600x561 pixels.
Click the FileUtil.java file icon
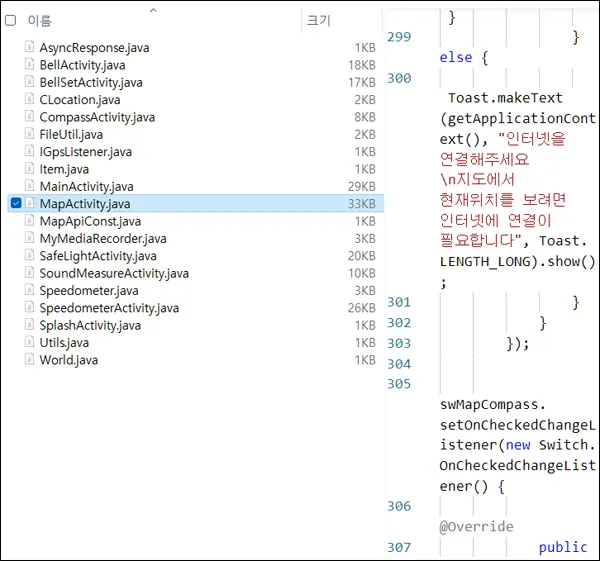click(29, 133)
